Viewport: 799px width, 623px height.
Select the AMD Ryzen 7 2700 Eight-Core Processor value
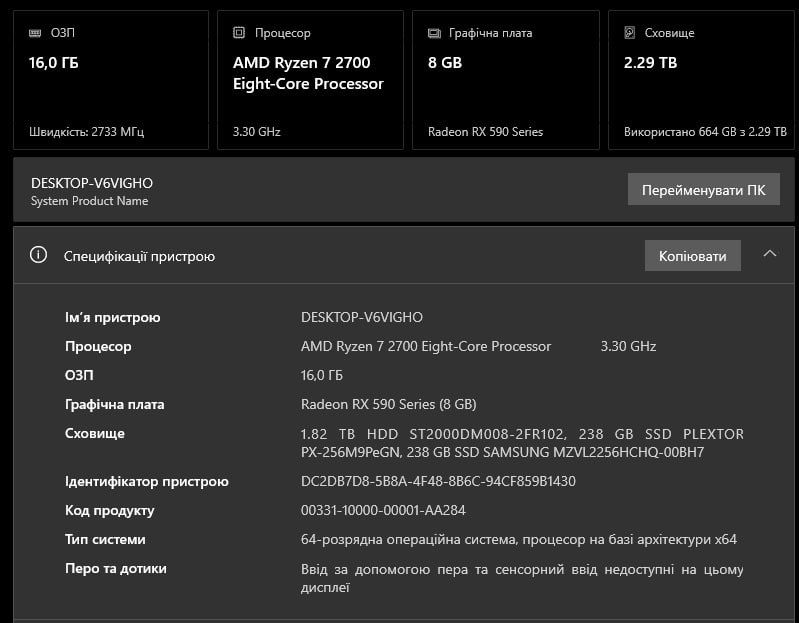click(x=426, y=346)
